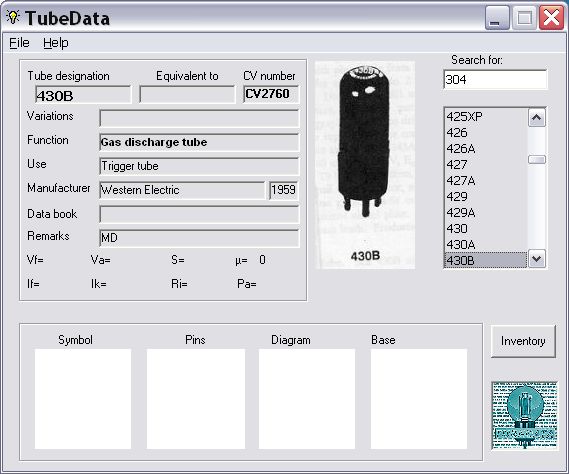569x474 pixels.
Task: Maximize the TubeData window
Action: pos(524,18)
